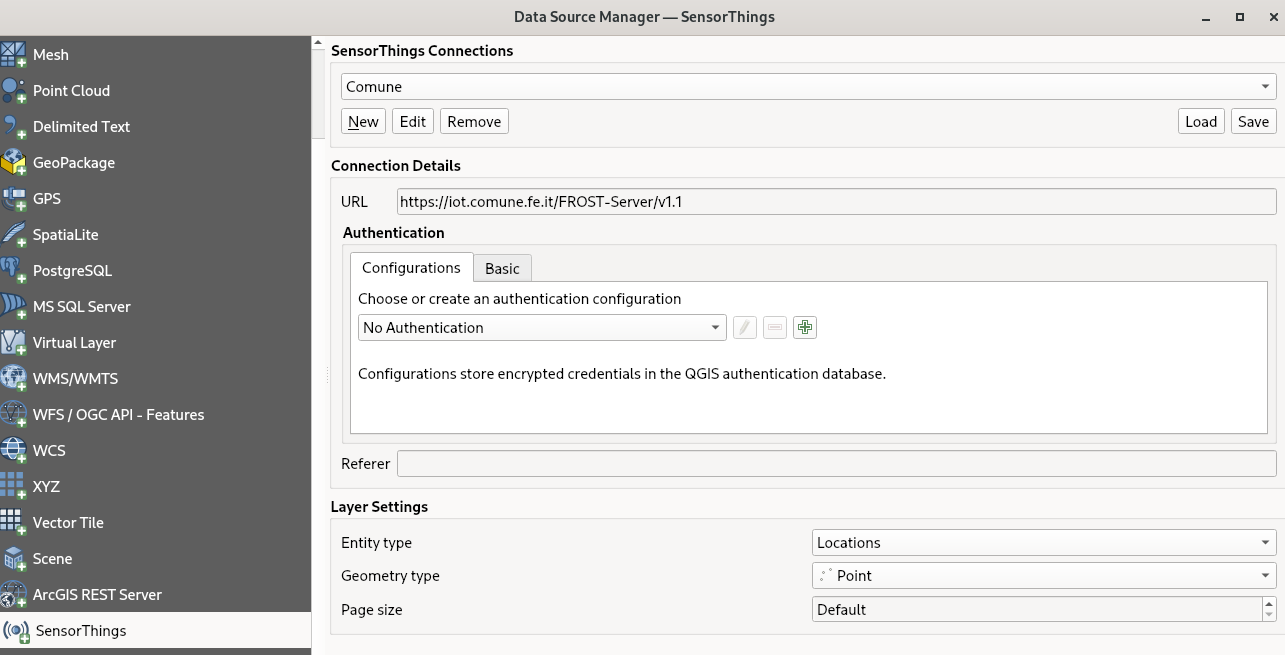1285x655 pixels.
Task: Switch to the Basic authentication tab
Action: coord(502,268)
